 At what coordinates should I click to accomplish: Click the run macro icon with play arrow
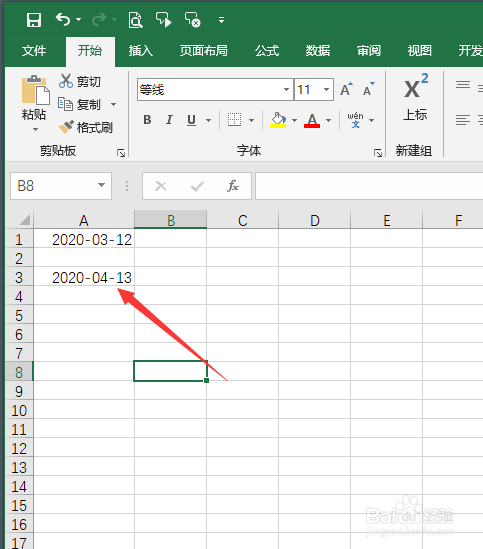(x=164, y=20)
